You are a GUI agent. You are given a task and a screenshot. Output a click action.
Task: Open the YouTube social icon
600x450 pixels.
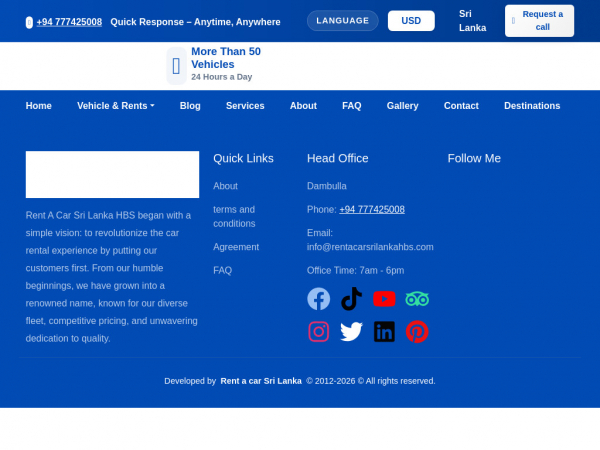click(x=384, y=299)
